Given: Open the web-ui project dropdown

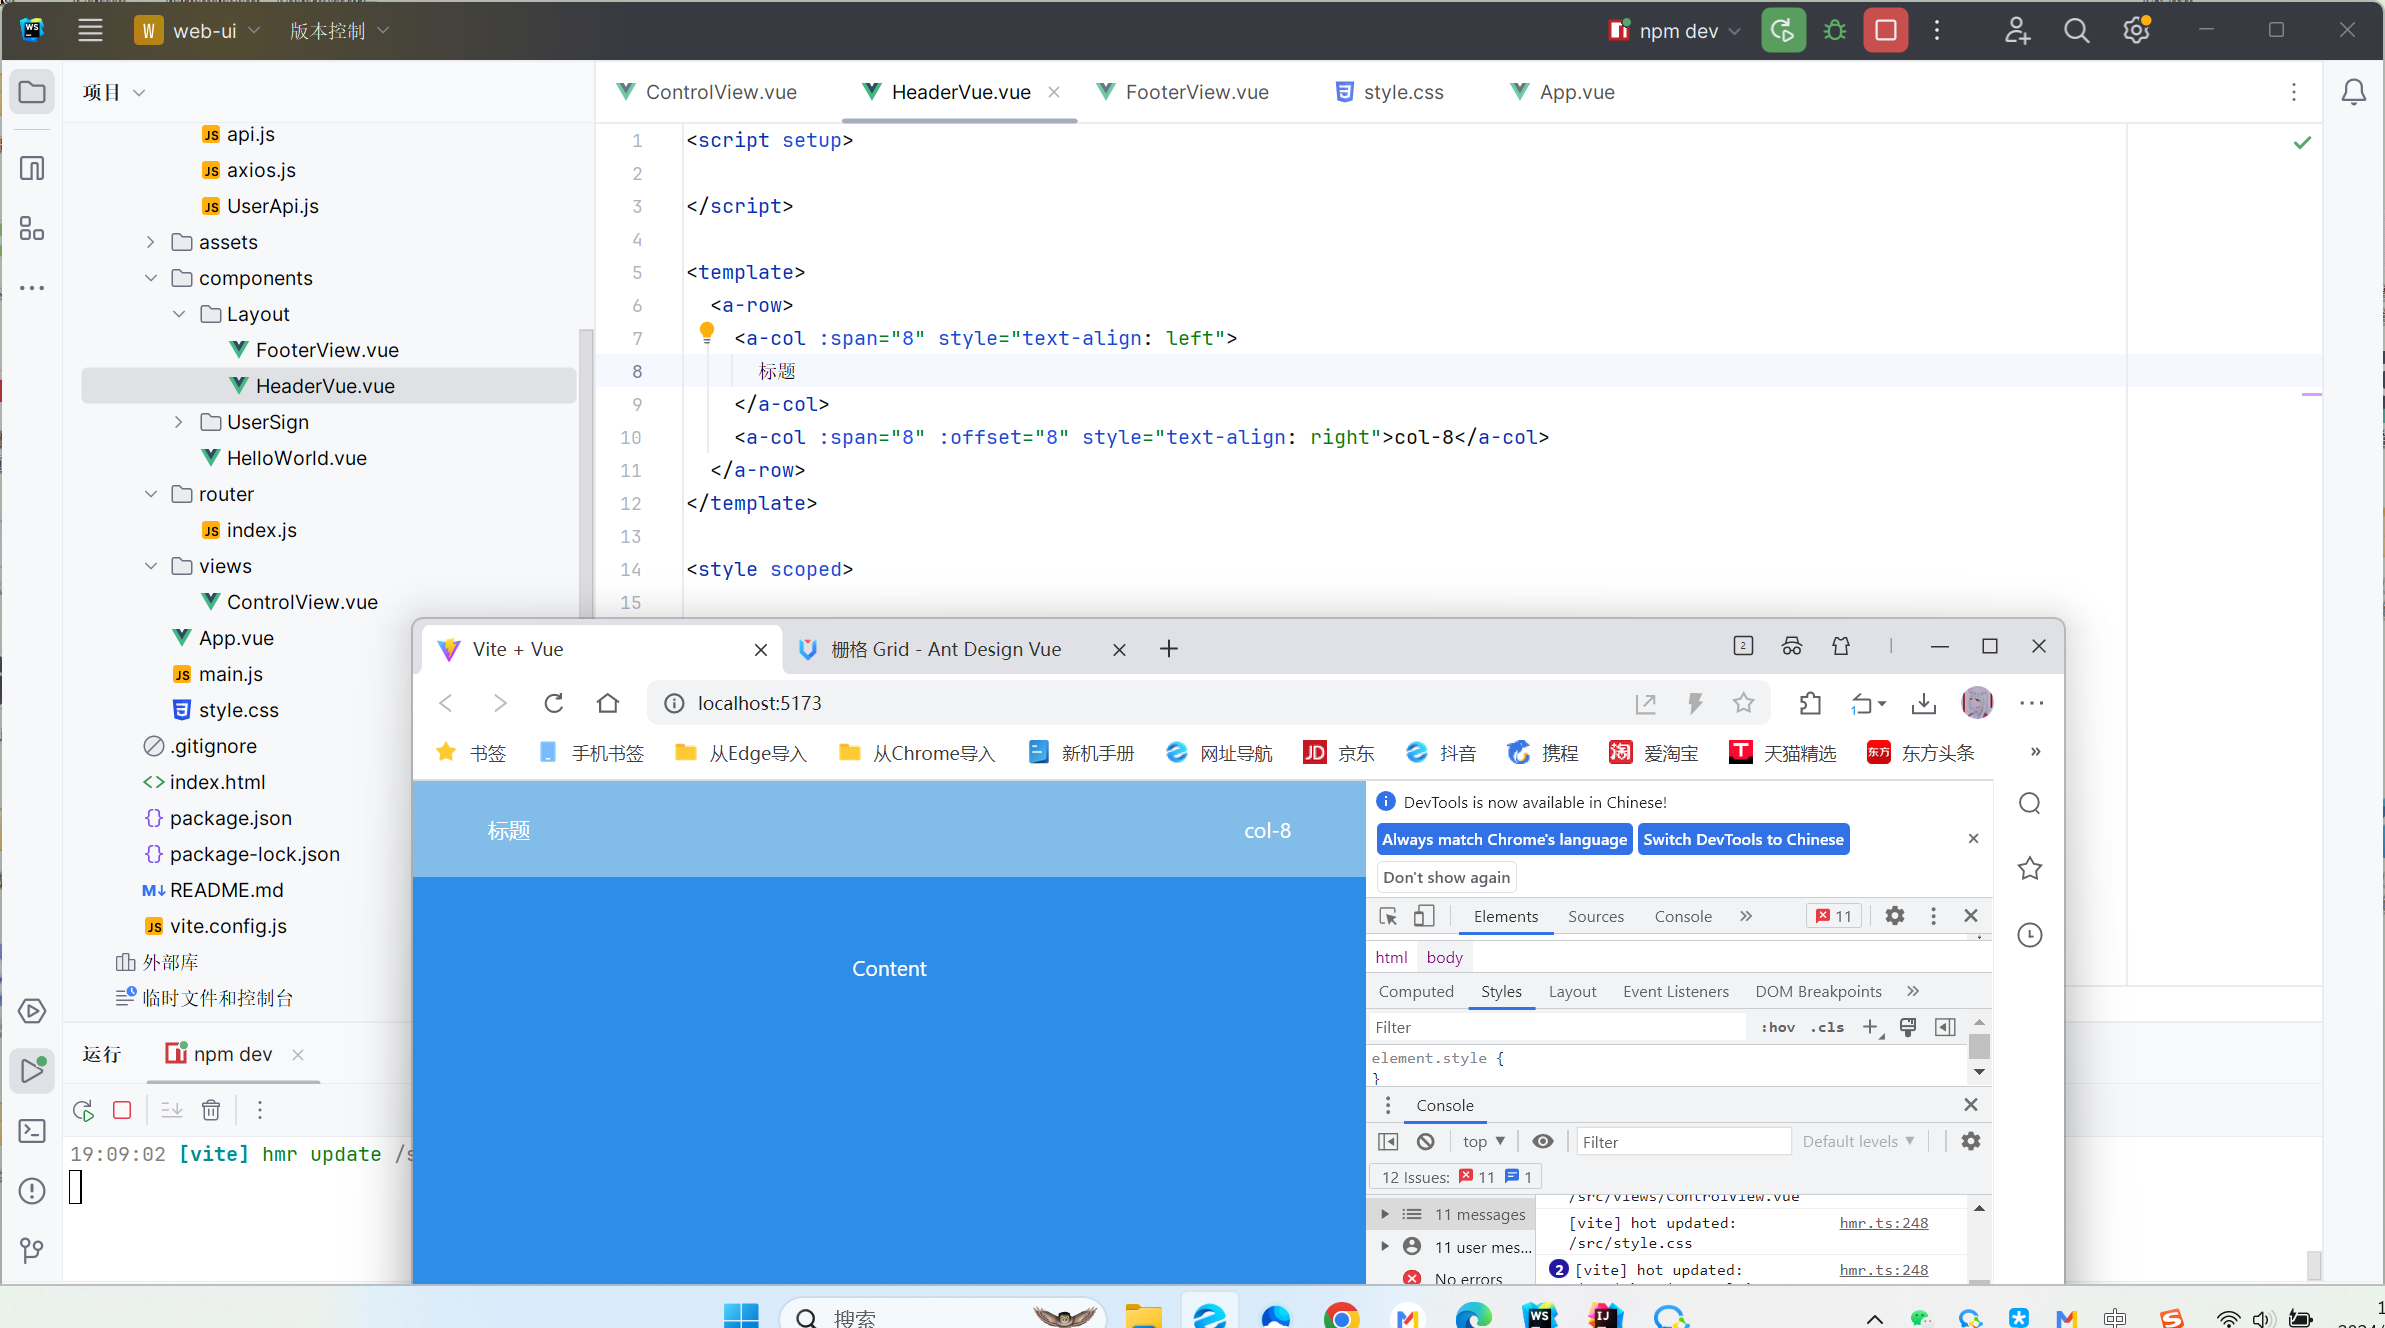Looking at the screenshot, I should point(198,30).
